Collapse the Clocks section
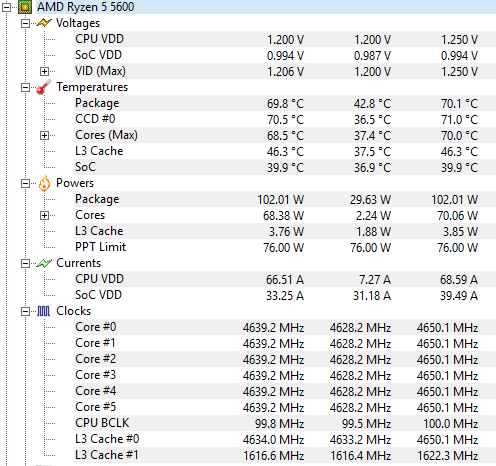Screen dimensions: 496x466 pyautogui.click(x=25, y=311)
